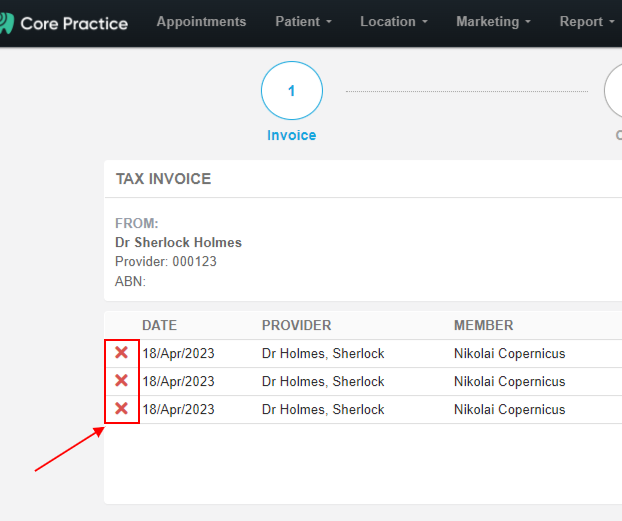Click the Invoice step label

pos(292,135)
